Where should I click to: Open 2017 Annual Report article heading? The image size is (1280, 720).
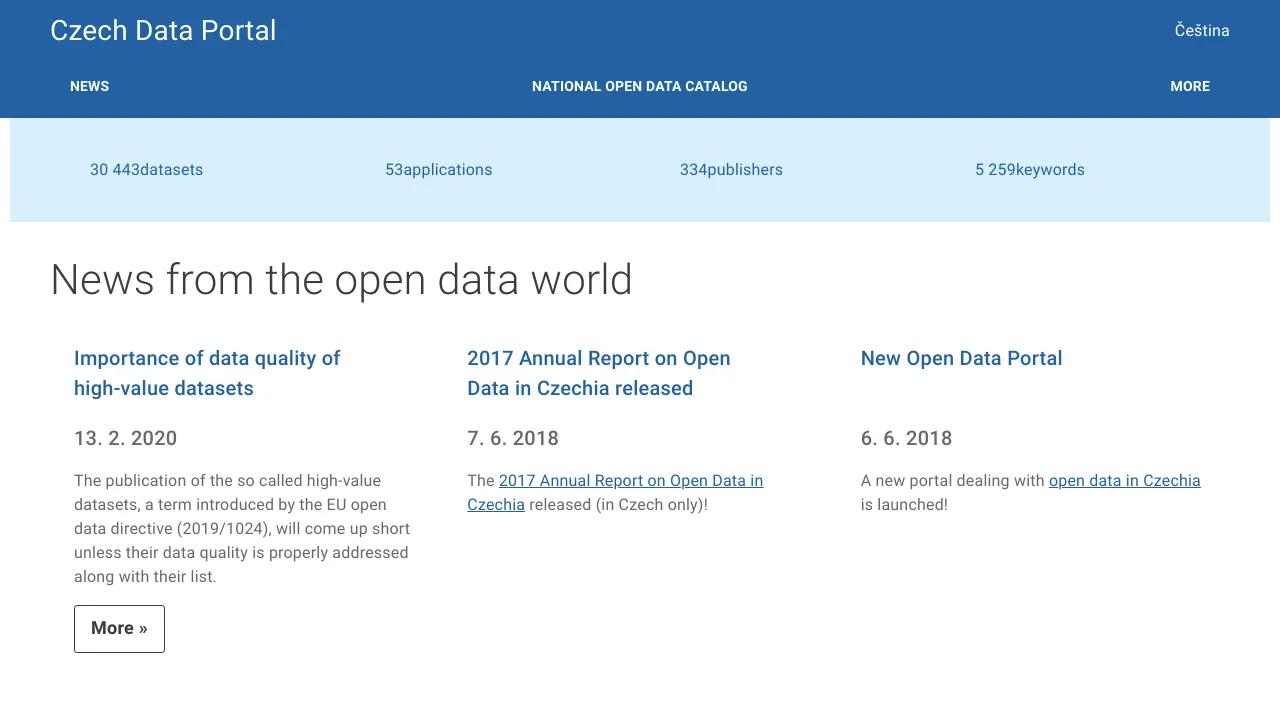coord(599,373)
